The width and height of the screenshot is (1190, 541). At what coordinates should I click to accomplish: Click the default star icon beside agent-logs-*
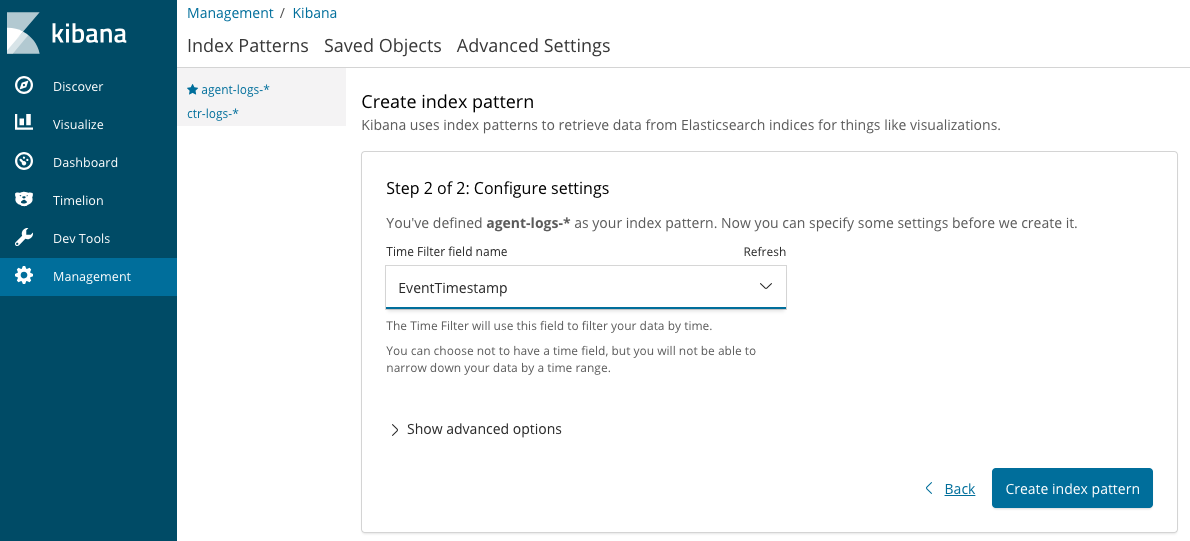click(x=192, y=89)
